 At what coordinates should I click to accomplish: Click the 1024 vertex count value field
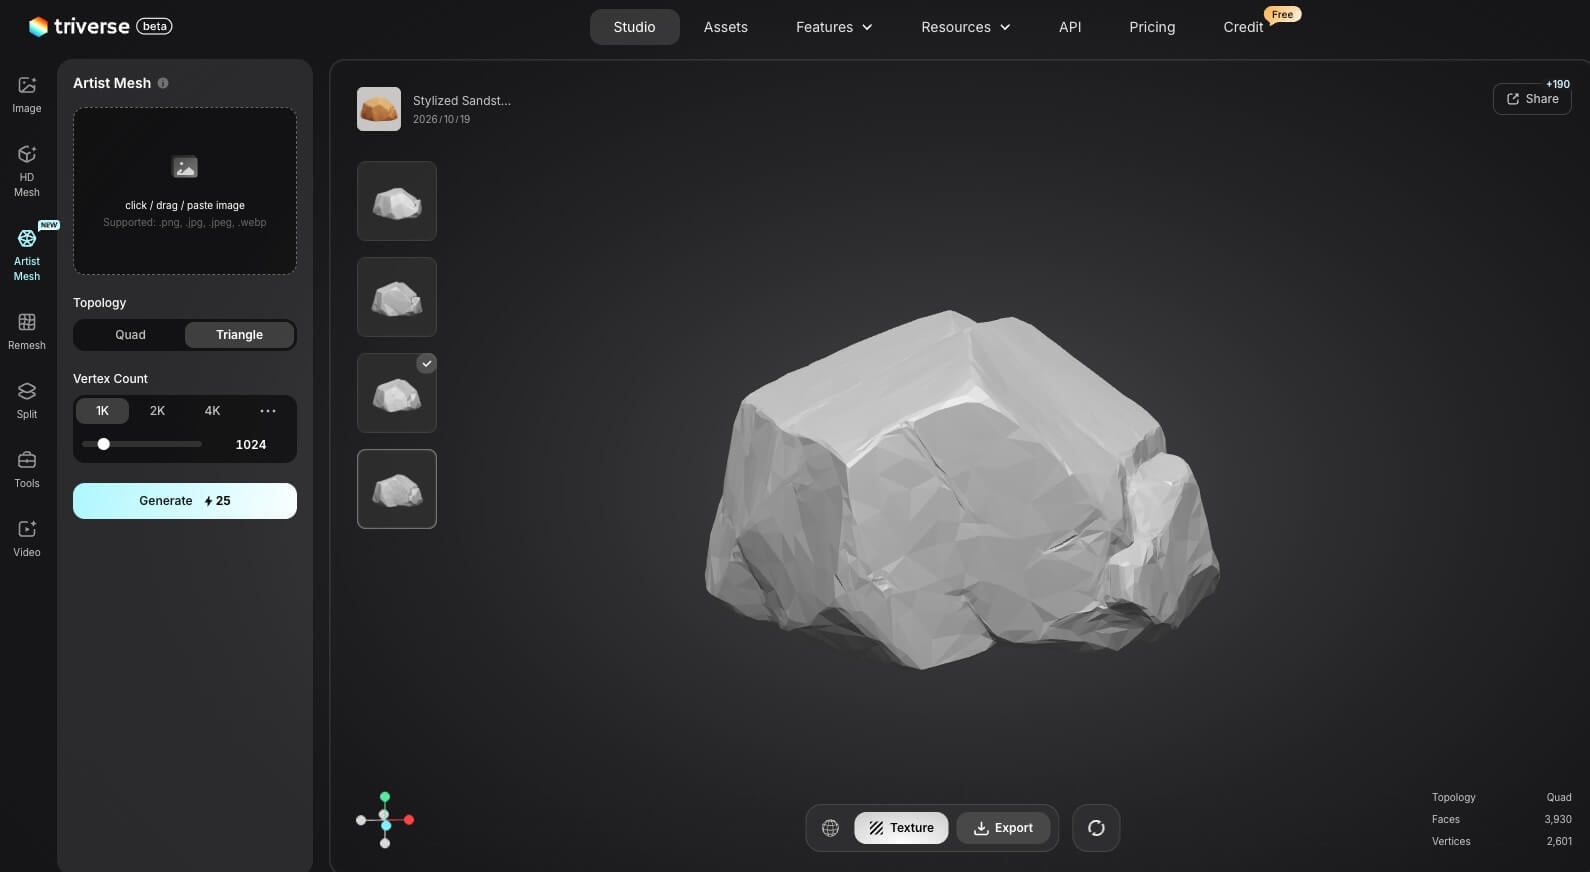coord(251,445)
